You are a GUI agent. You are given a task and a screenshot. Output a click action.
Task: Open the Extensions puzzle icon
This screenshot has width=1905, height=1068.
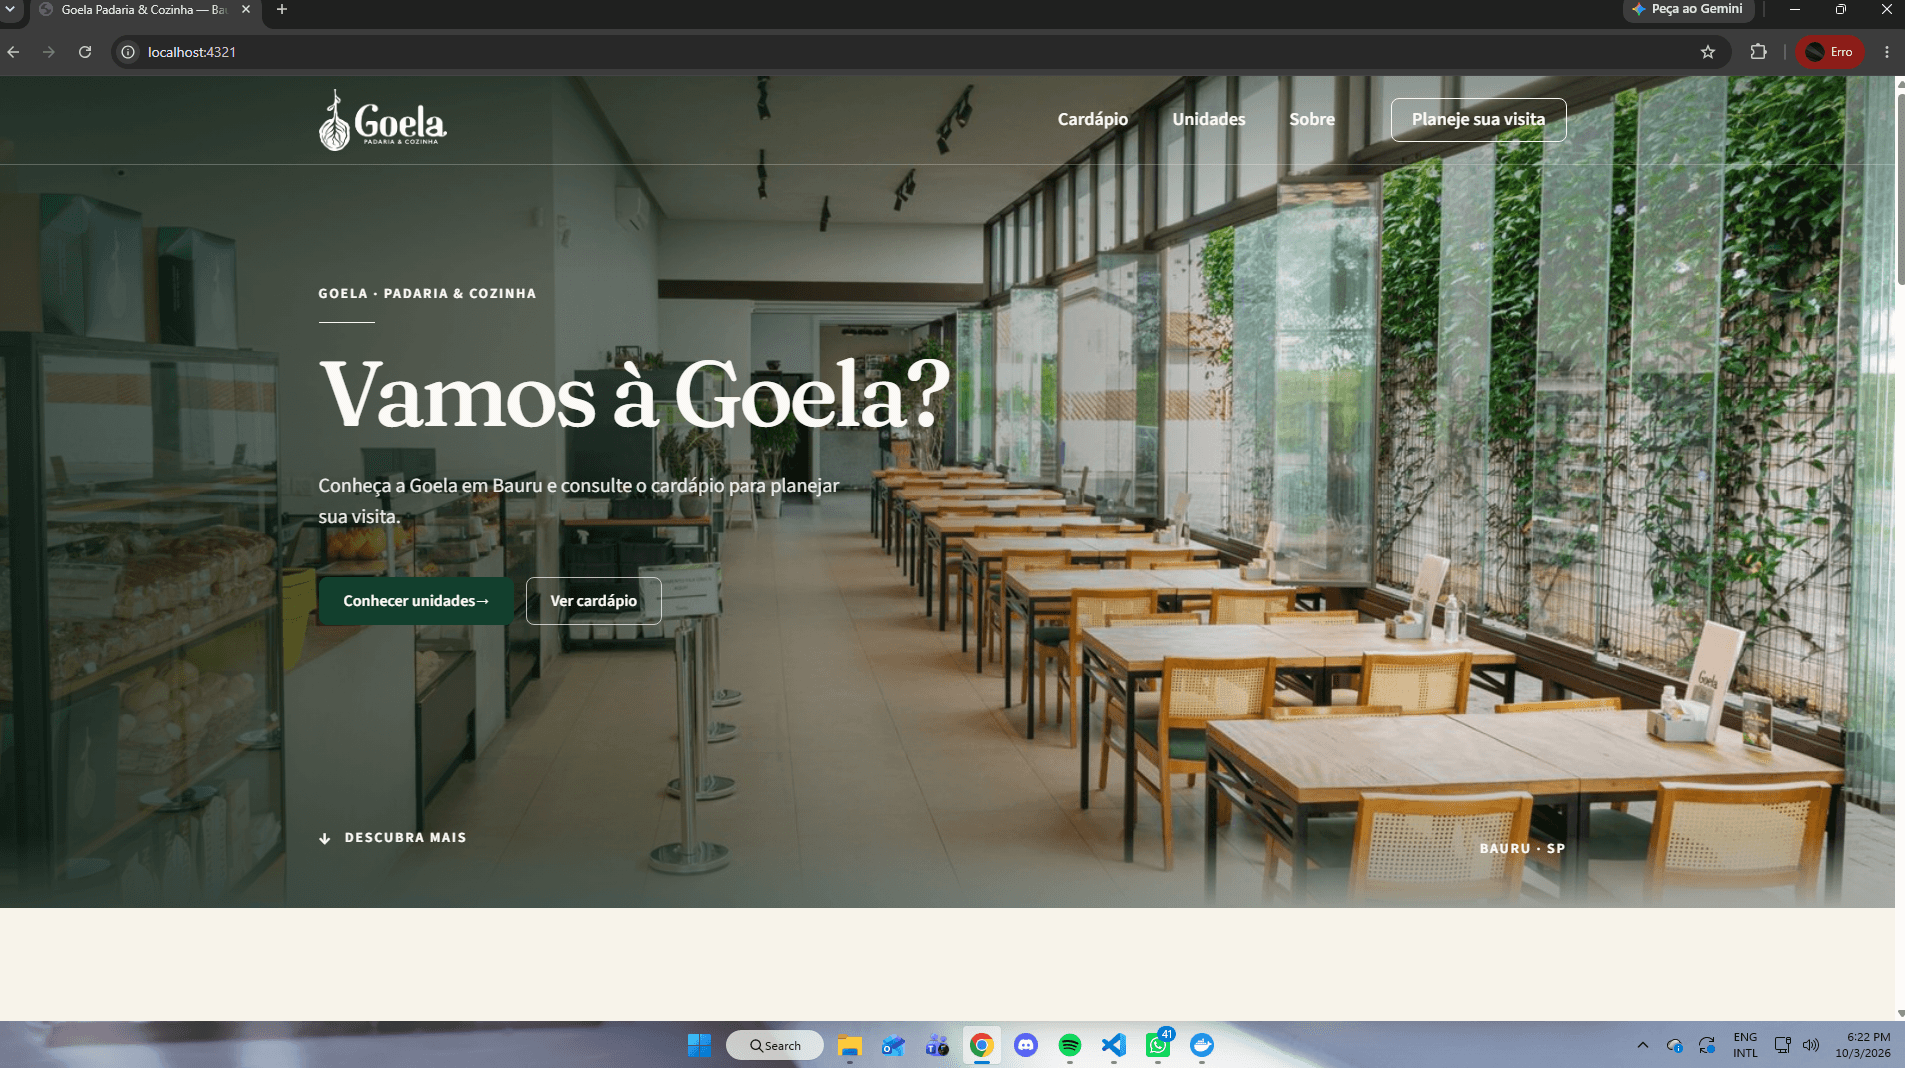coord(1758,52)
